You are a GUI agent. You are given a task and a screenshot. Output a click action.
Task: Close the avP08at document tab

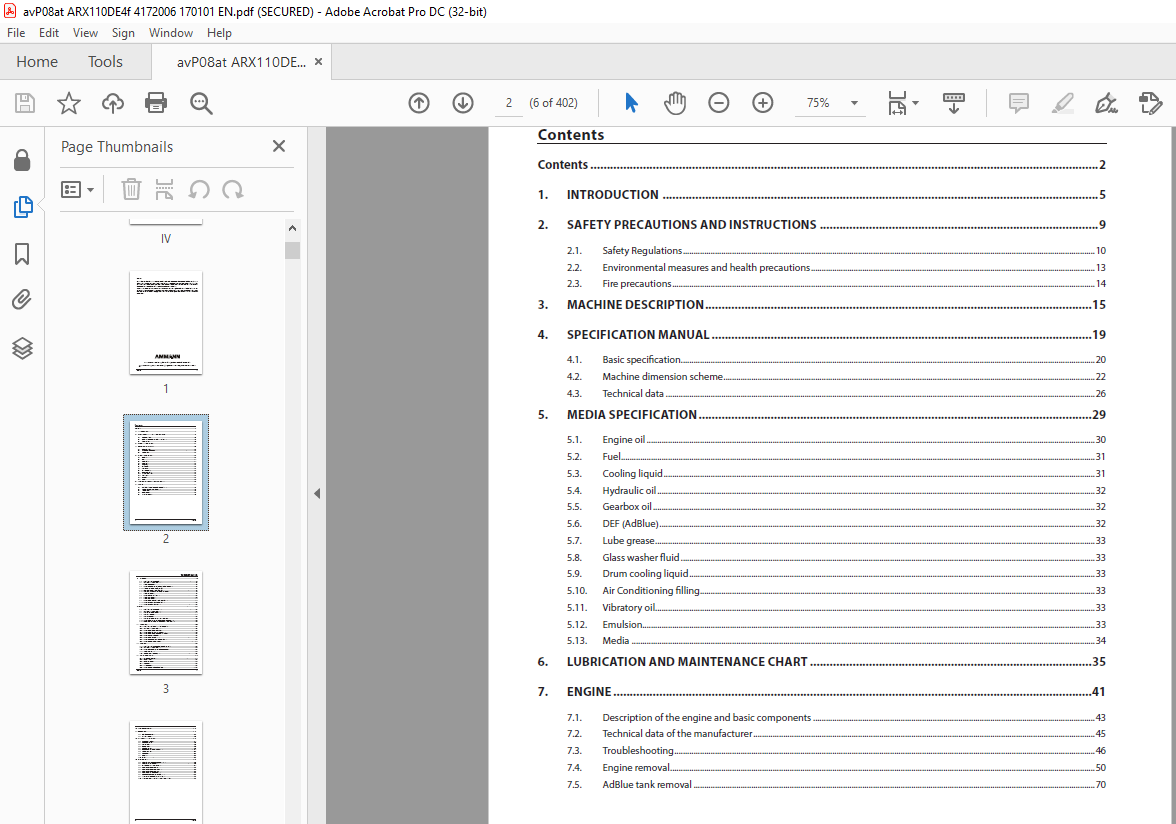319,61
